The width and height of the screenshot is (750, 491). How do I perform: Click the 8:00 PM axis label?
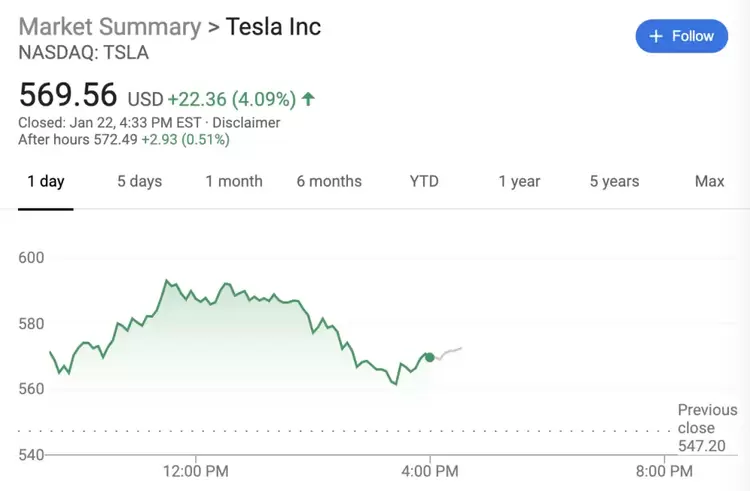(x=664, y=470)
